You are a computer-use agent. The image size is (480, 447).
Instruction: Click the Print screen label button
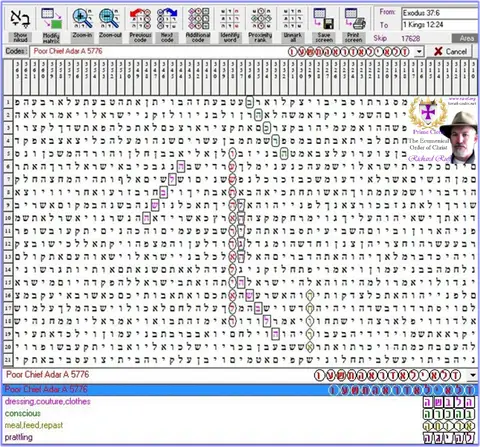[354, 37]
